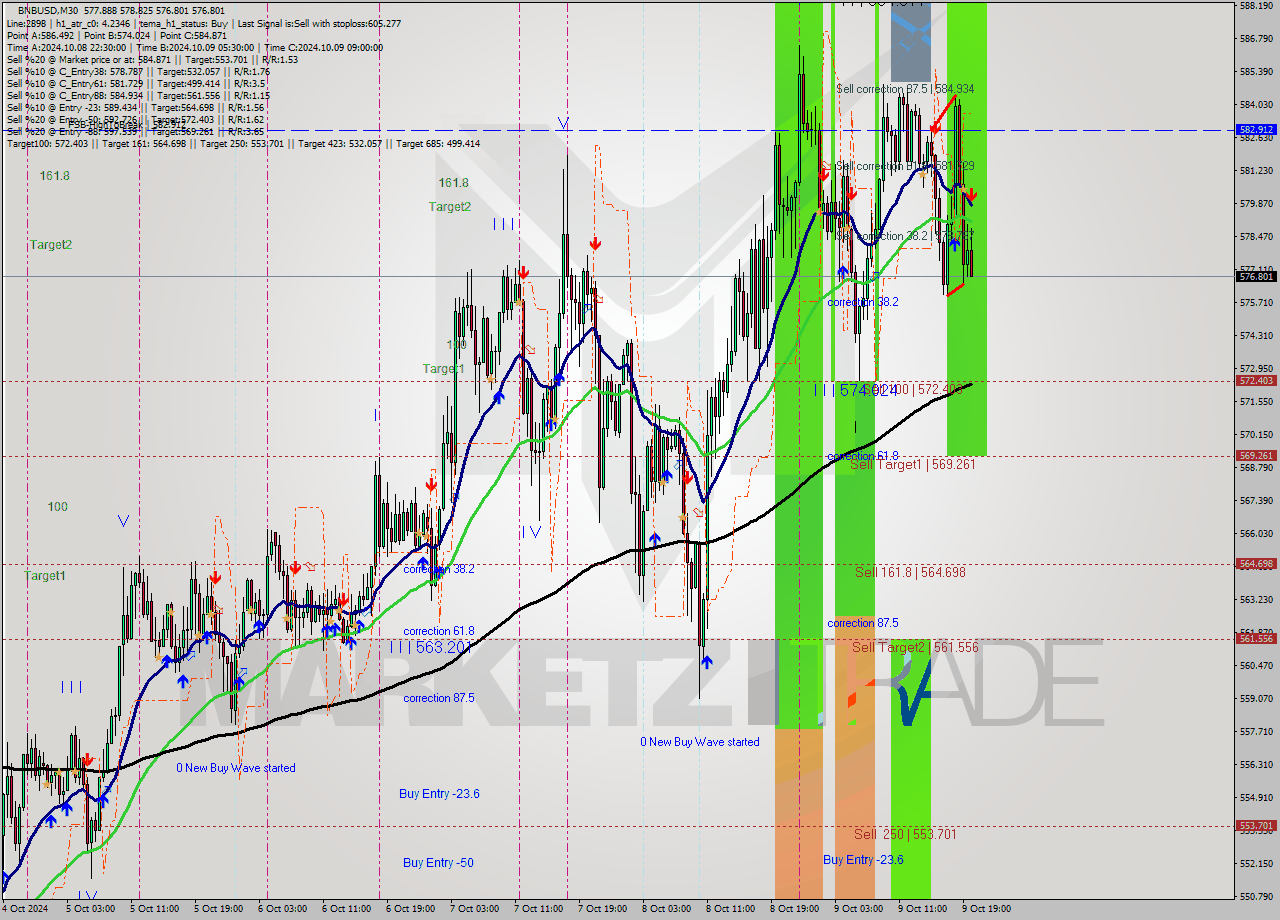This screenshot has width=1280, height=920.
Task: Click the 'Sell correction 87.5 | 584.934' label
Action: click(x=905, y=89)
